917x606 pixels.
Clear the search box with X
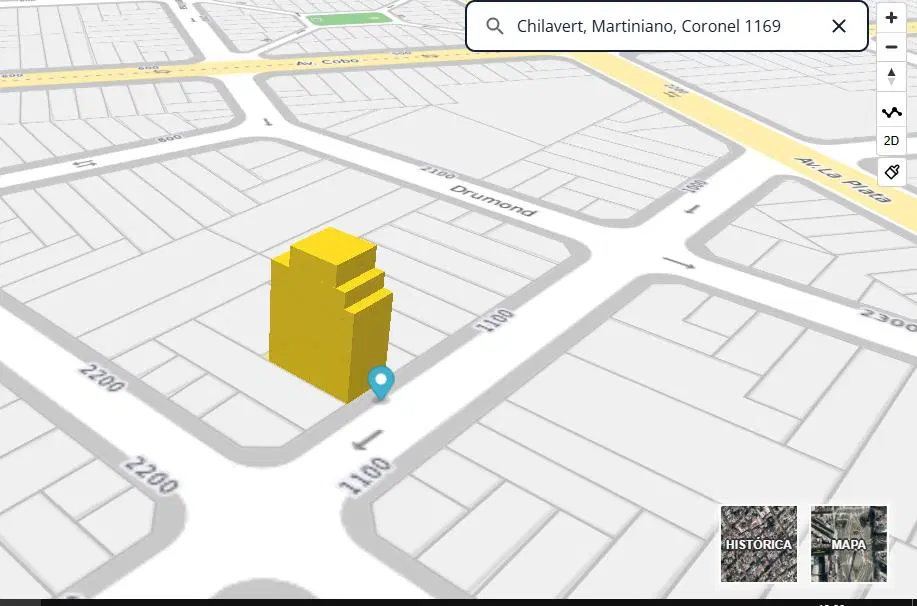pos(839,26)
